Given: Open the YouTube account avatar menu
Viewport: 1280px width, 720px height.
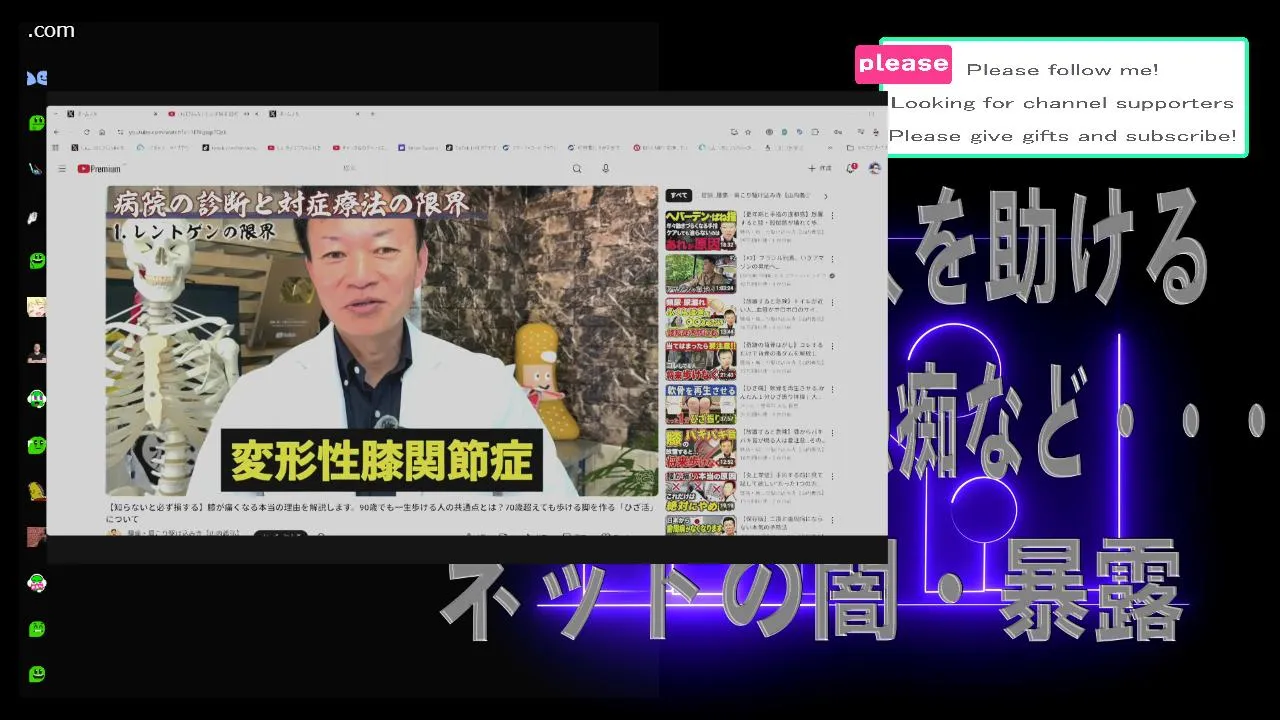Looking at the screenshot, I should click(x=875, y=168).
